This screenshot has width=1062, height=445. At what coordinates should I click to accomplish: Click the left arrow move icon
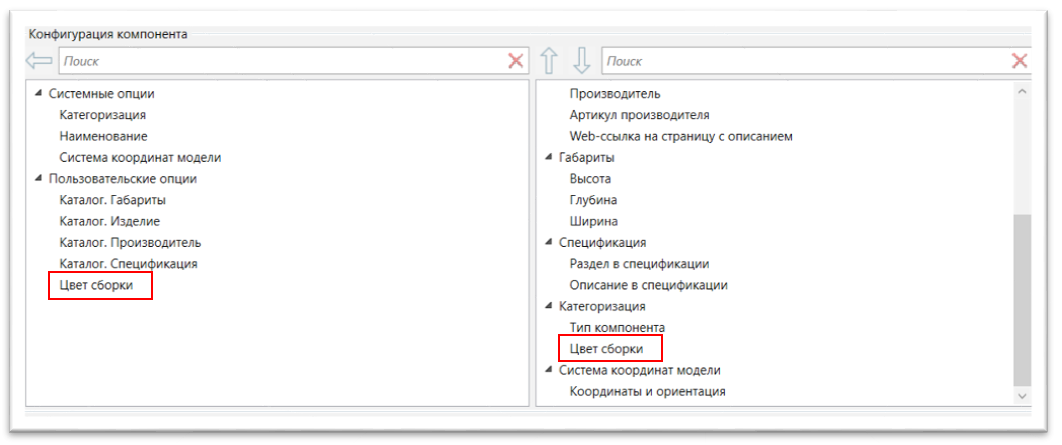click(39, 61)
